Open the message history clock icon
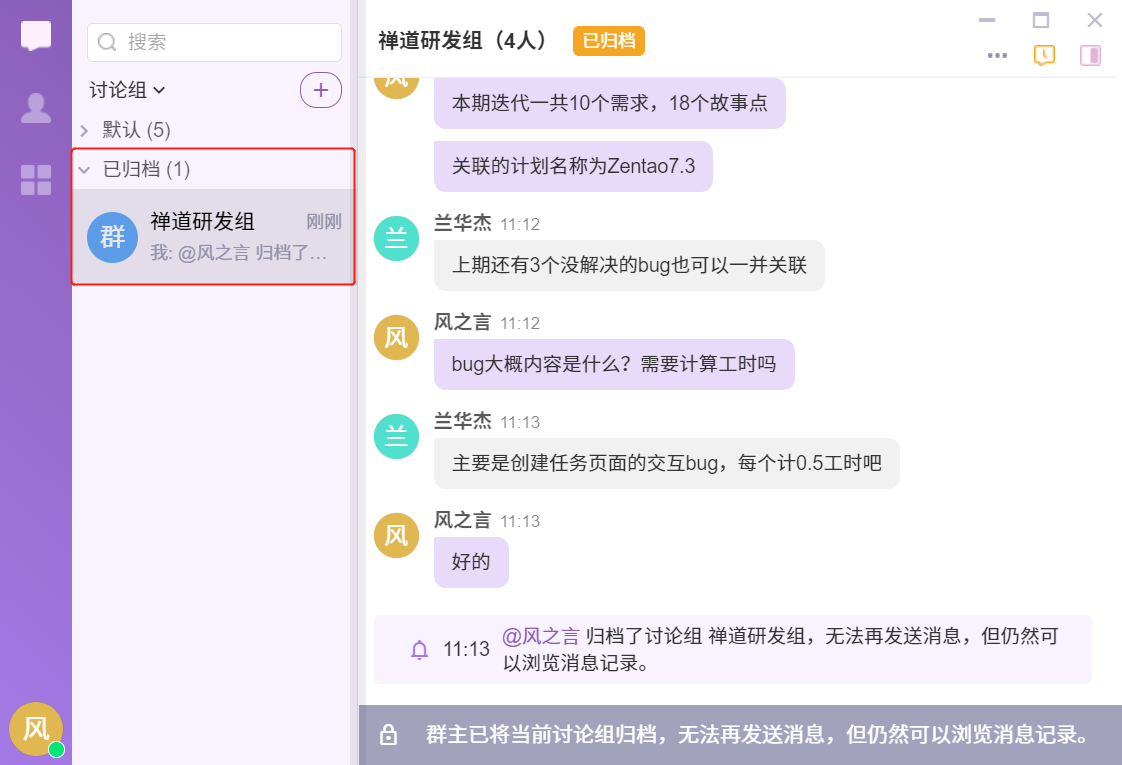 coord(1044,55)
